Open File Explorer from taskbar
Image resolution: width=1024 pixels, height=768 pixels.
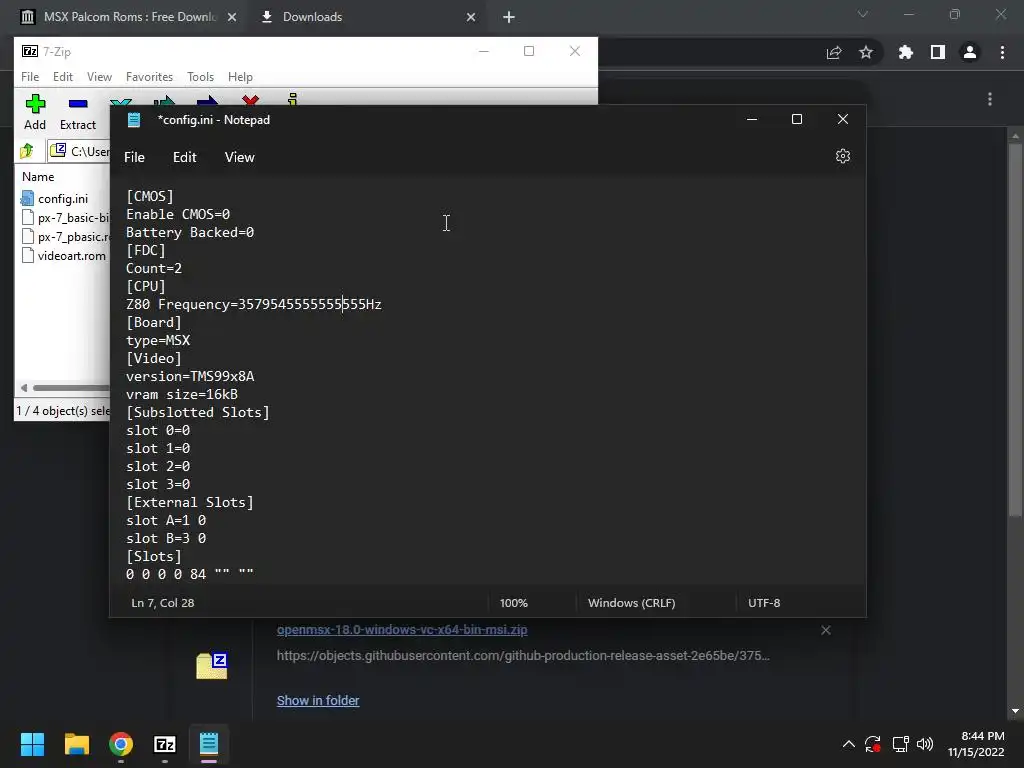[x=76, y=744]
